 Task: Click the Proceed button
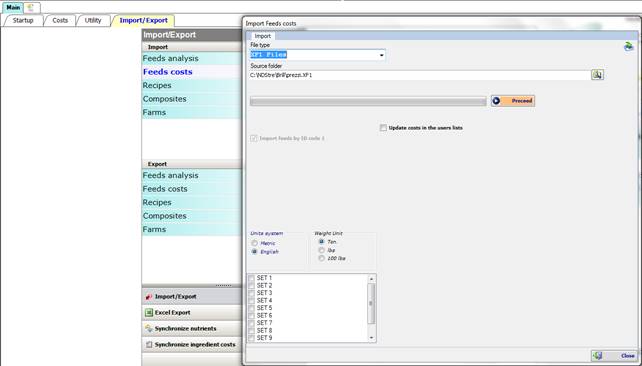pyautogui.click(x=513, y=101)
